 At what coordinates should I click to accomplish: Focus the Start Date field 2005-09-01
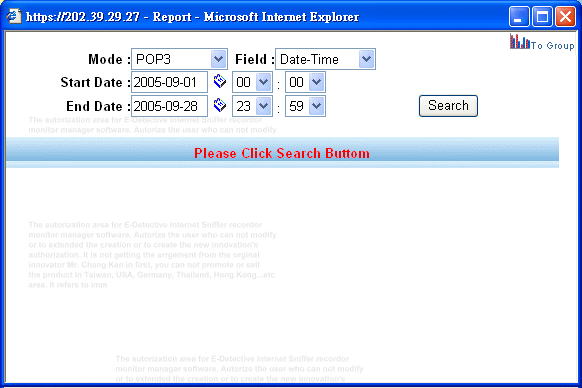tap(169, 82)
